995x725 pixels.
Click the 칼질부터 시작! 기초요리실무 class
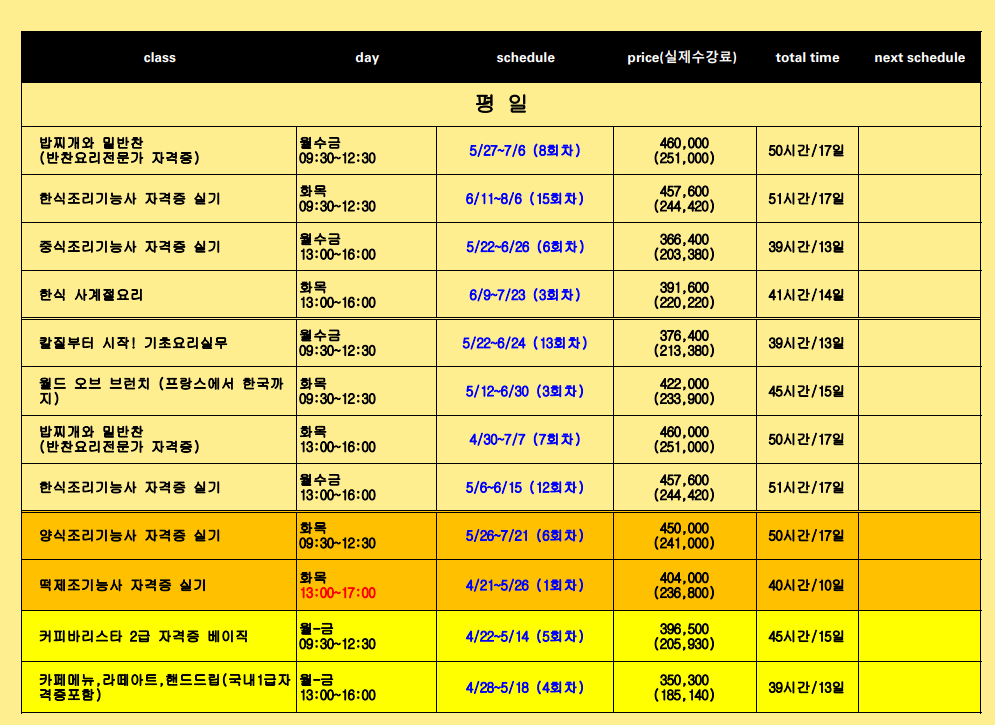tap(133, 343)
